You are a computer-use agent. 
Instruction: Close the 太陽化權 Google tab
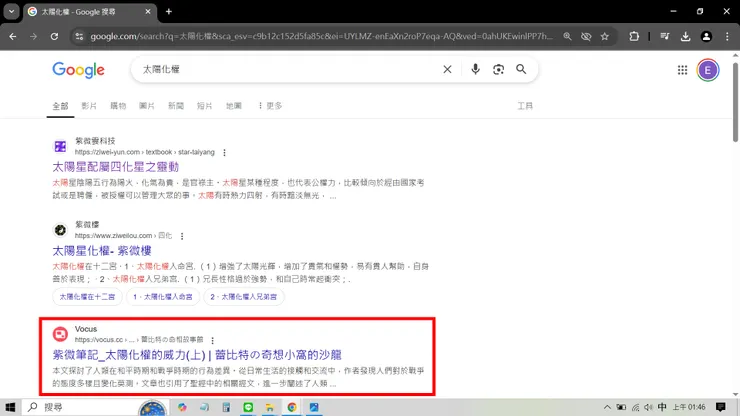click(148, 12)
